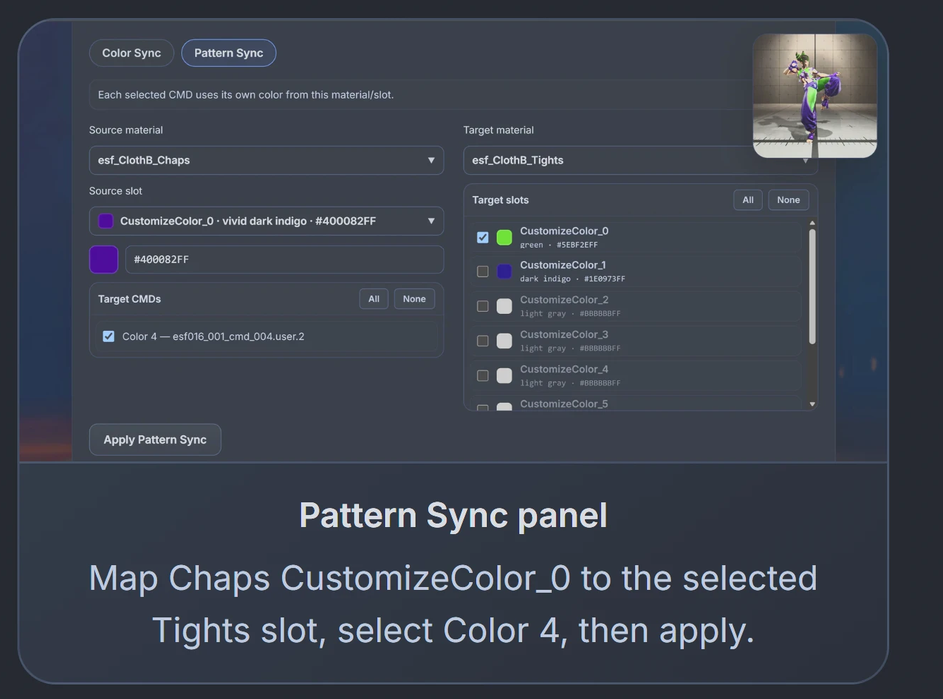943x699 pixels.
Task: Click the arrow of the Source material dropdown
Action: point(431,160)
